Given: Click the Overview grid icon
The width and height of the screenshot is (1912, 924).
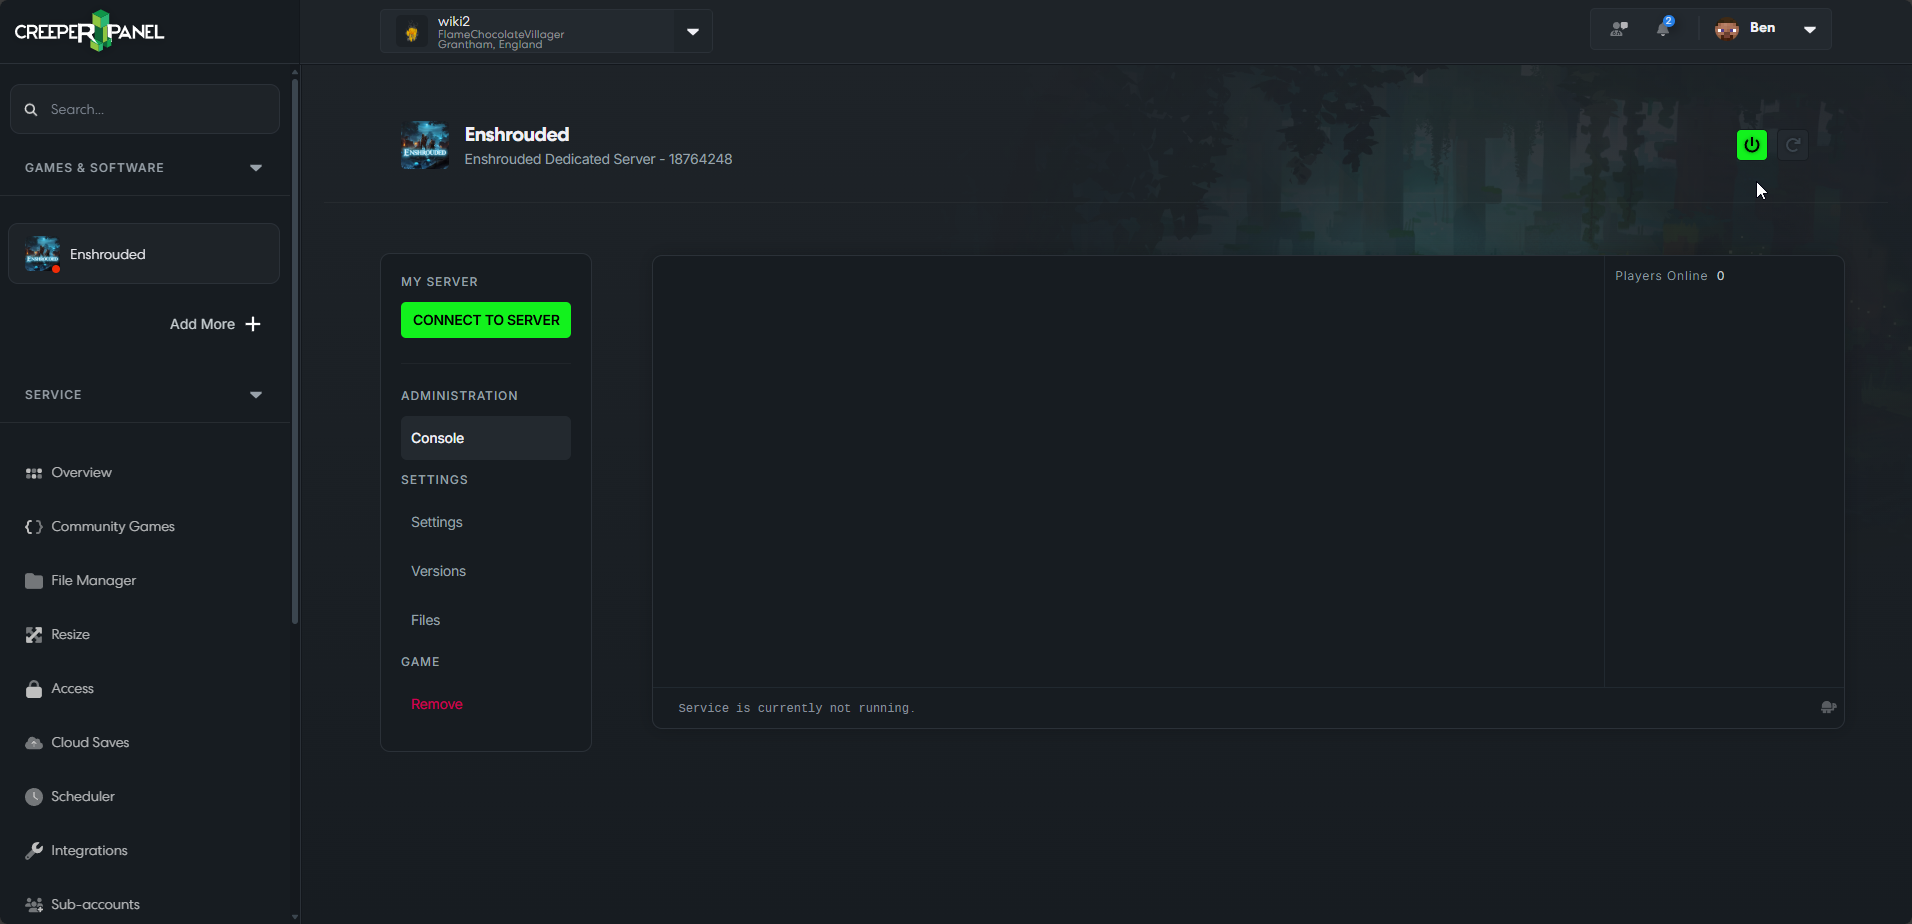Looking at the screenshot, I should 34,473.
